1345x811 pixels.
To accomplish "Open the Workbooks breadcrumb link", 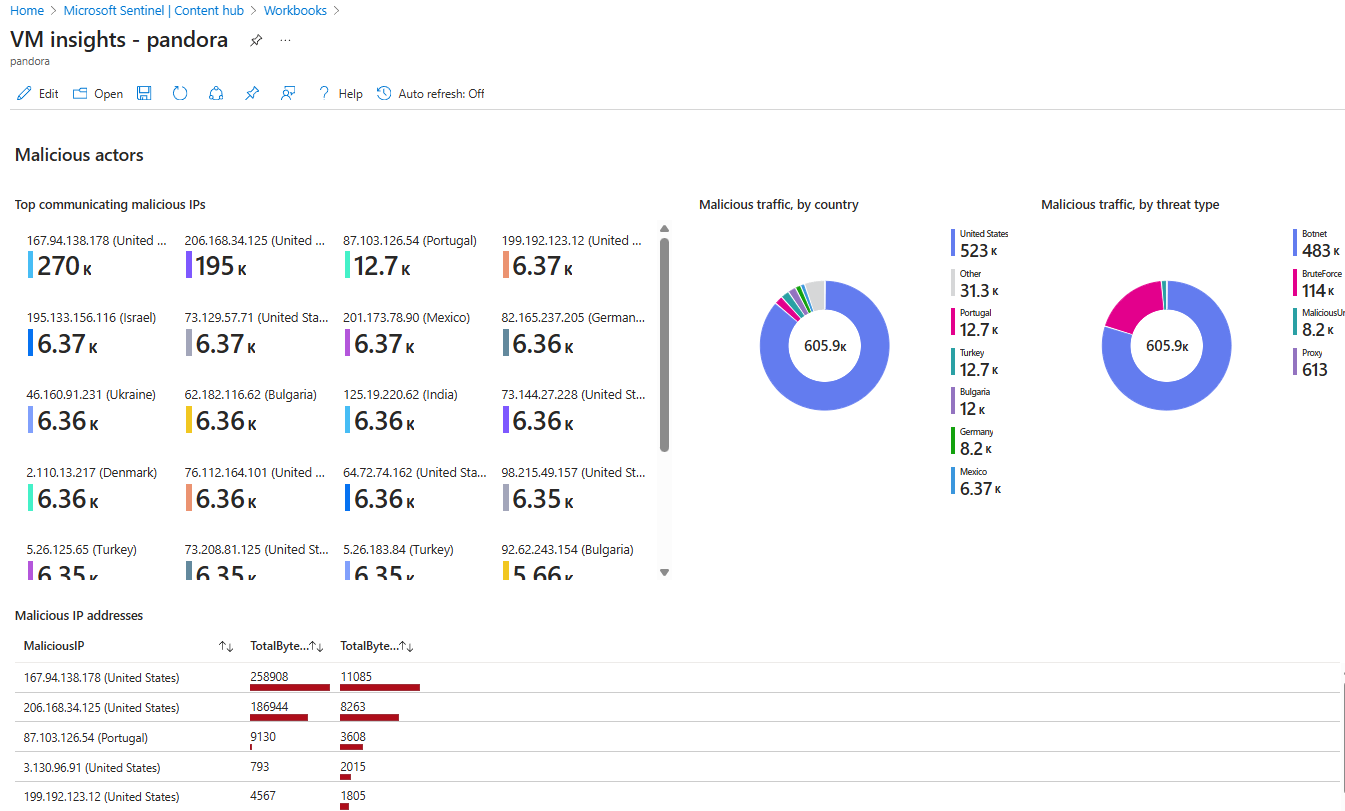I will tap(295, 10).
